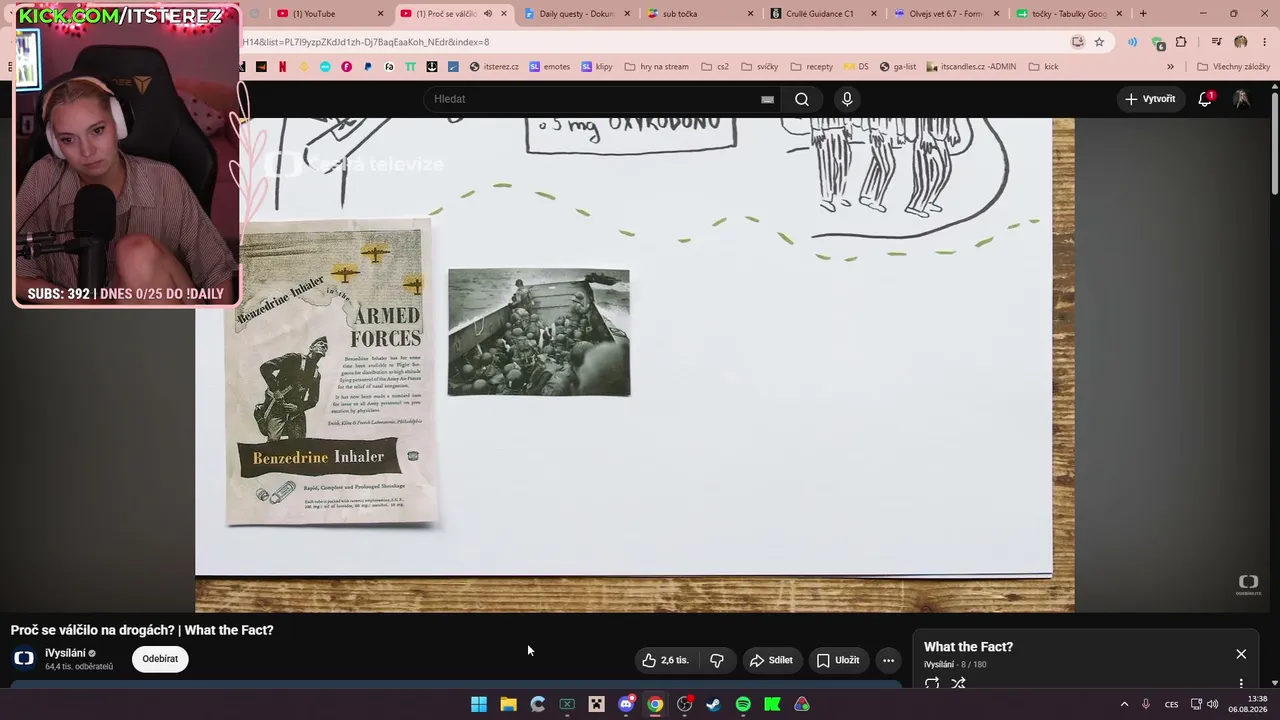
Task: Open the ga-list bookmark
Action: (898, 67)
